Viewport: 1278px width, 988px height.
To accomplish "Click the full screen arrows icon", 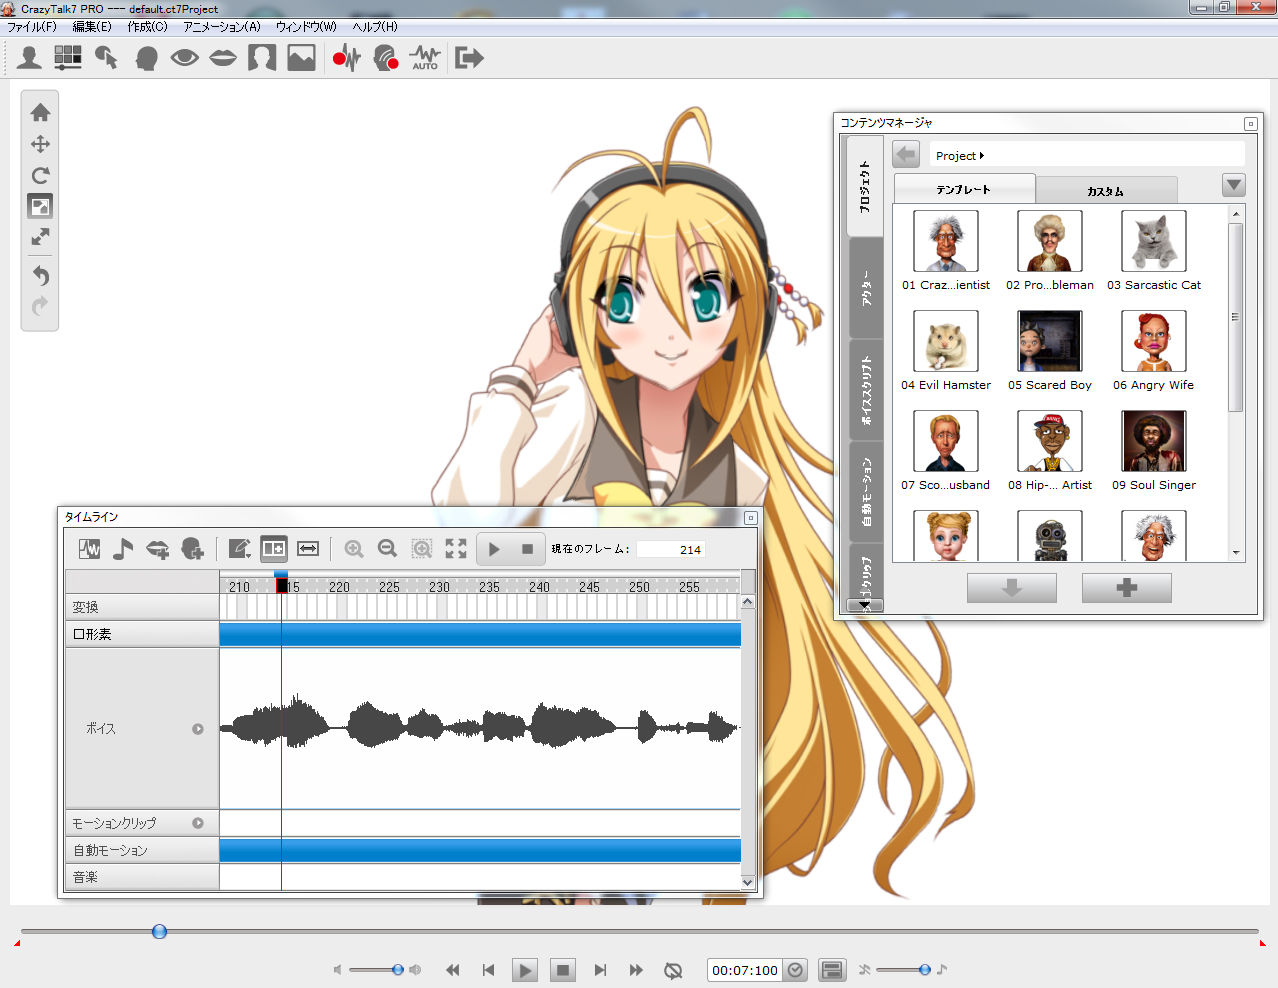I will click(41, 237).
